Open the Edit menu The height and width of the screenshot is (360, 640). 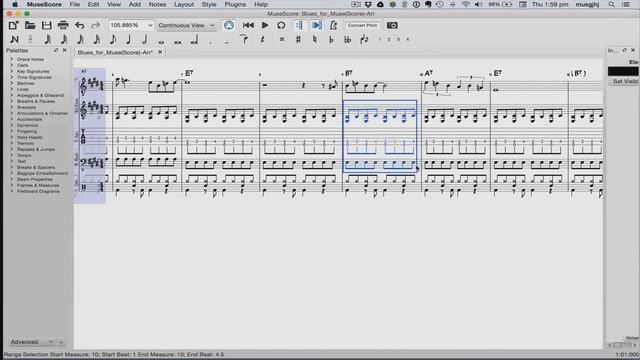point(93,4)
